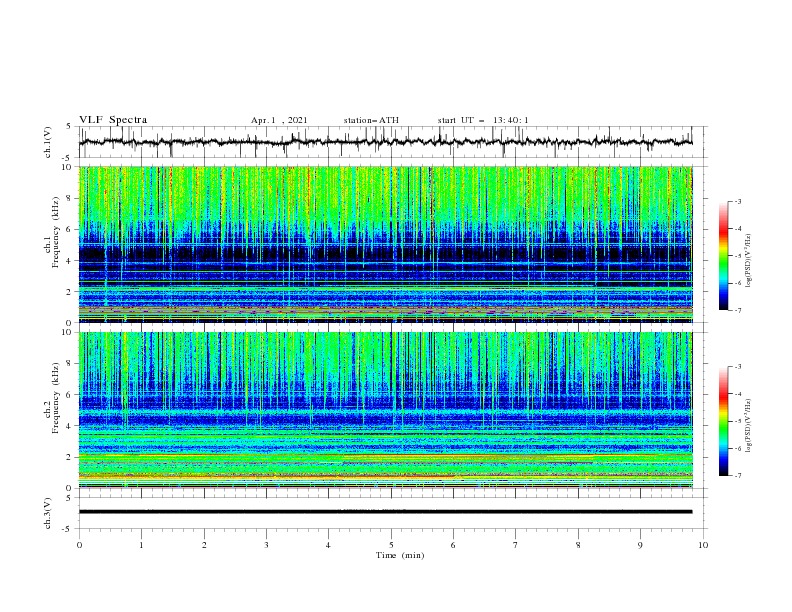Click the "9" tick on the time axis
The height and width of the screenshot is (612, 792).
(640, 545)
